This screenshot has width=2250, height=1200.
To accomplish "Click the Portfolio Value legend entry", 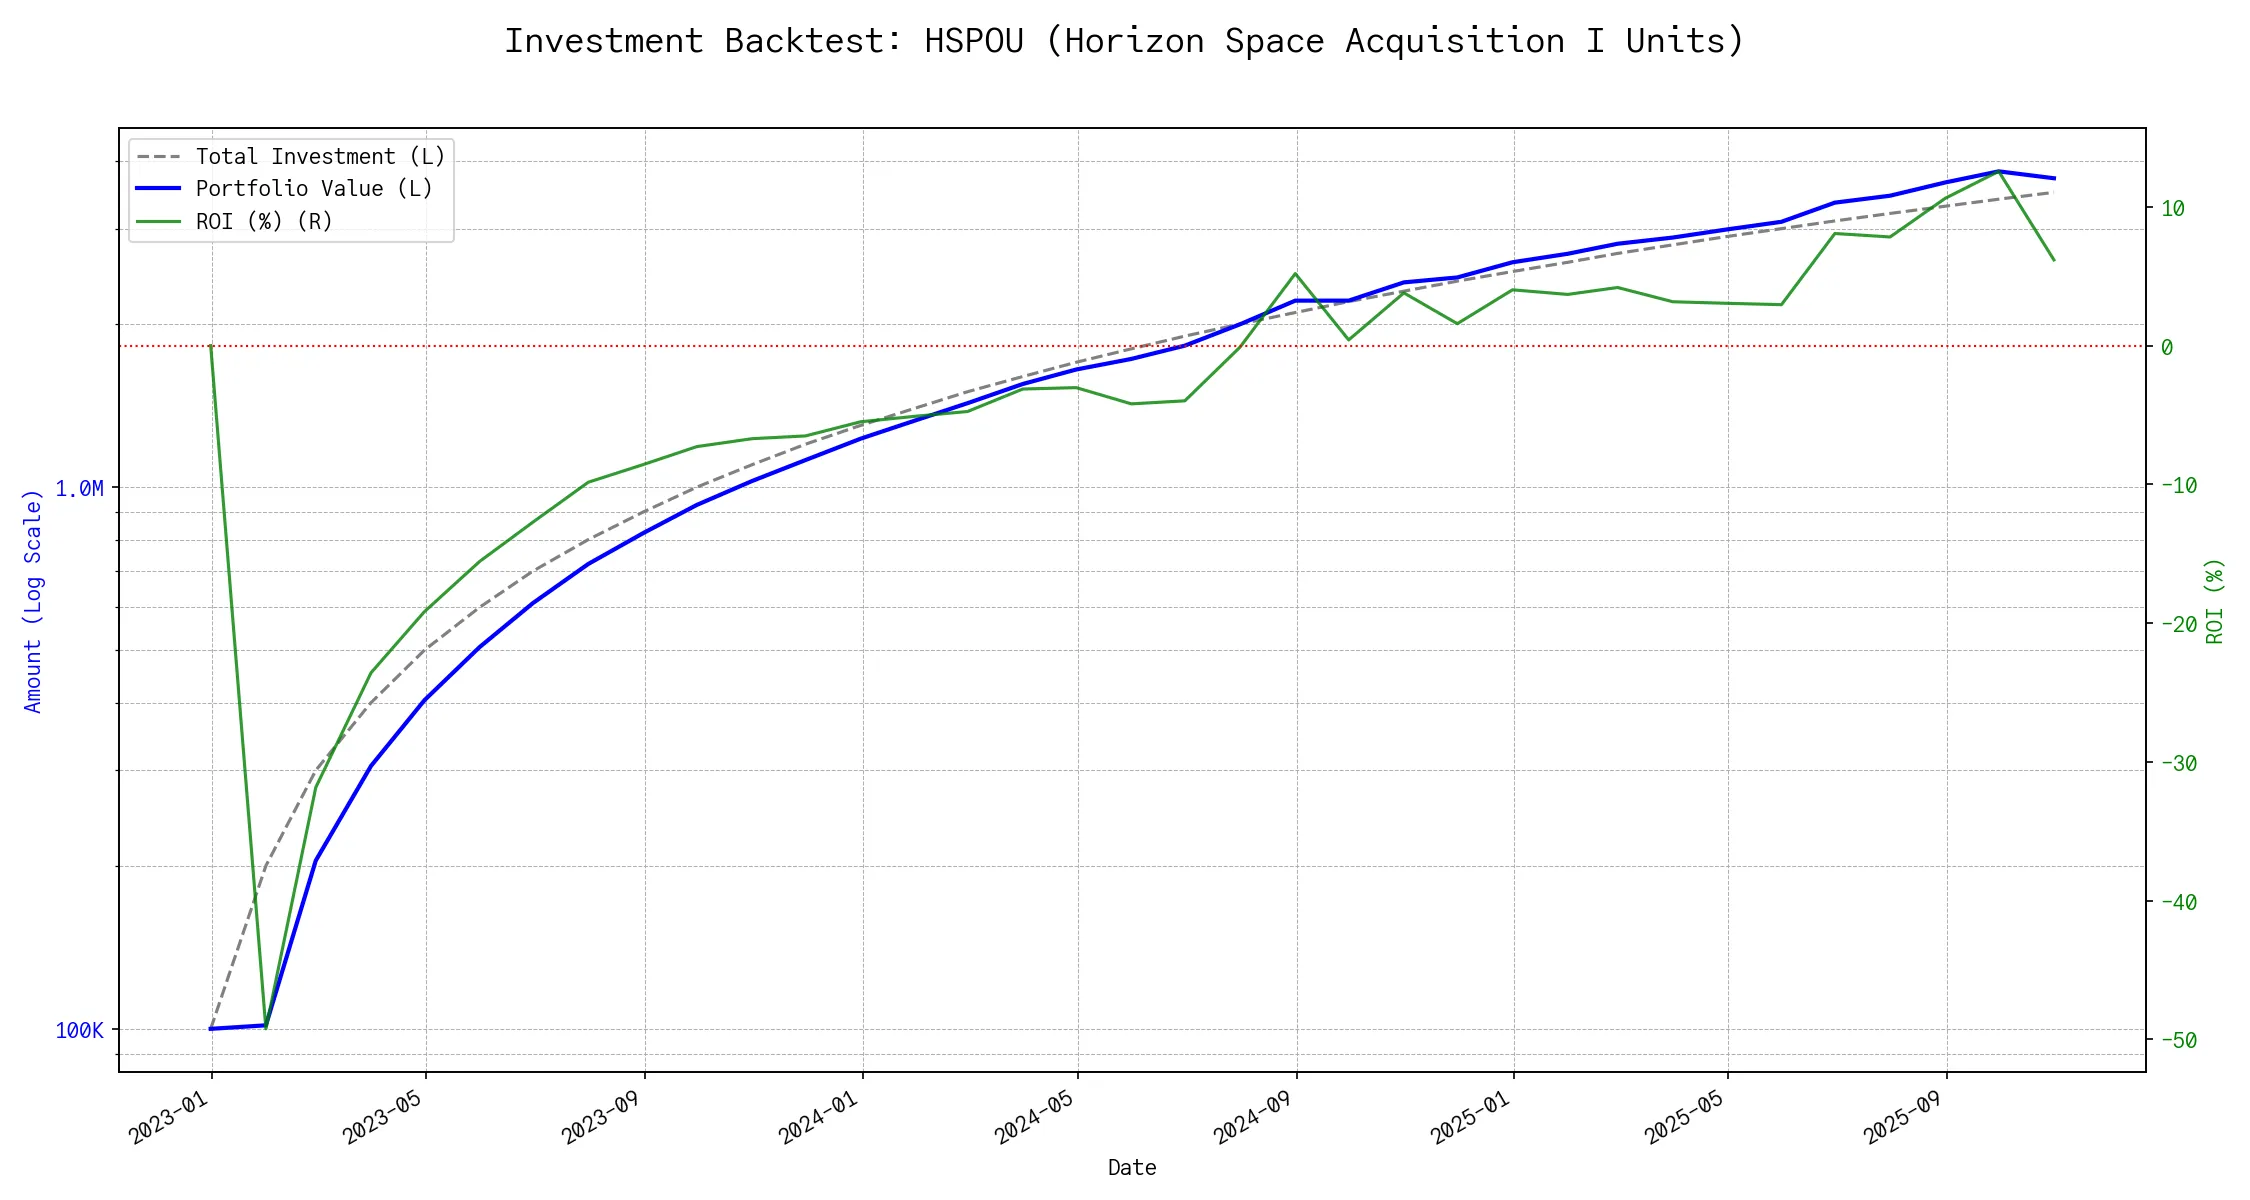I will (314, 189).
